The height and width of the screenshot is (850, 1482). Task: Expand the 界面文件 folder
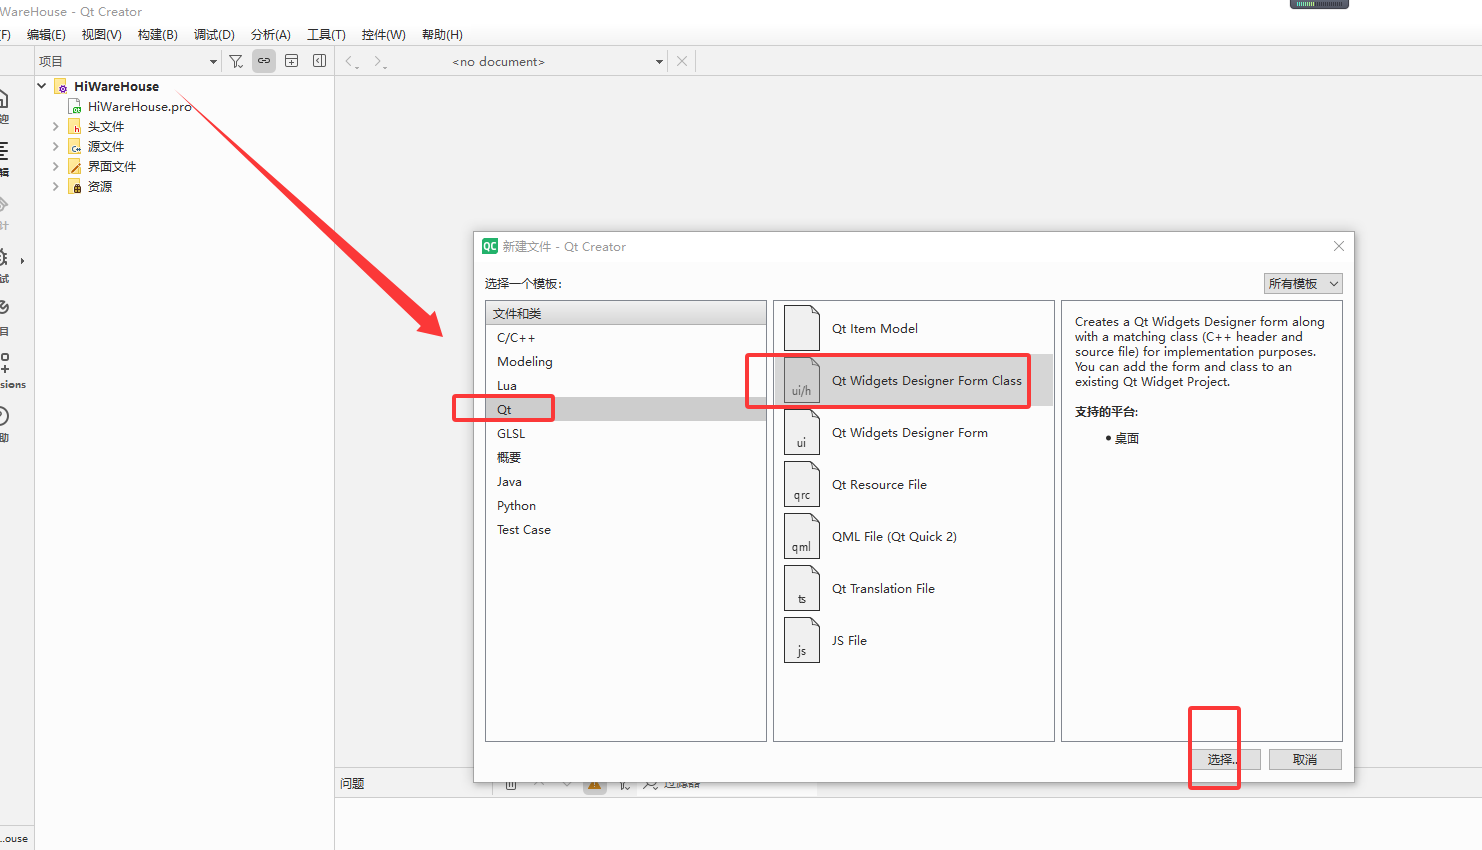click(x=56, y=166)
